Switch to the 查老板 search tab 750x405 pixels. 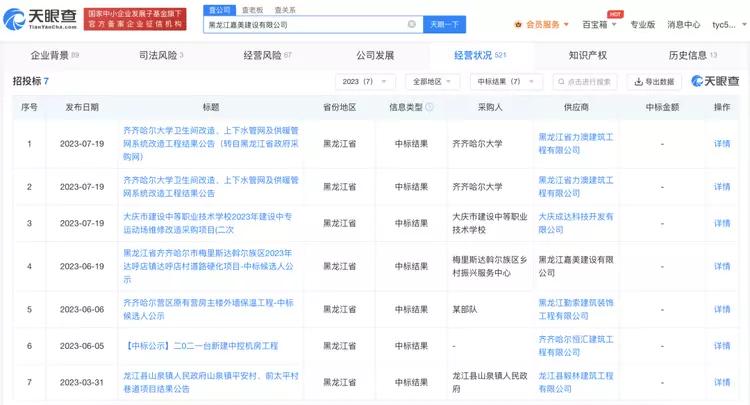point(252,10)
